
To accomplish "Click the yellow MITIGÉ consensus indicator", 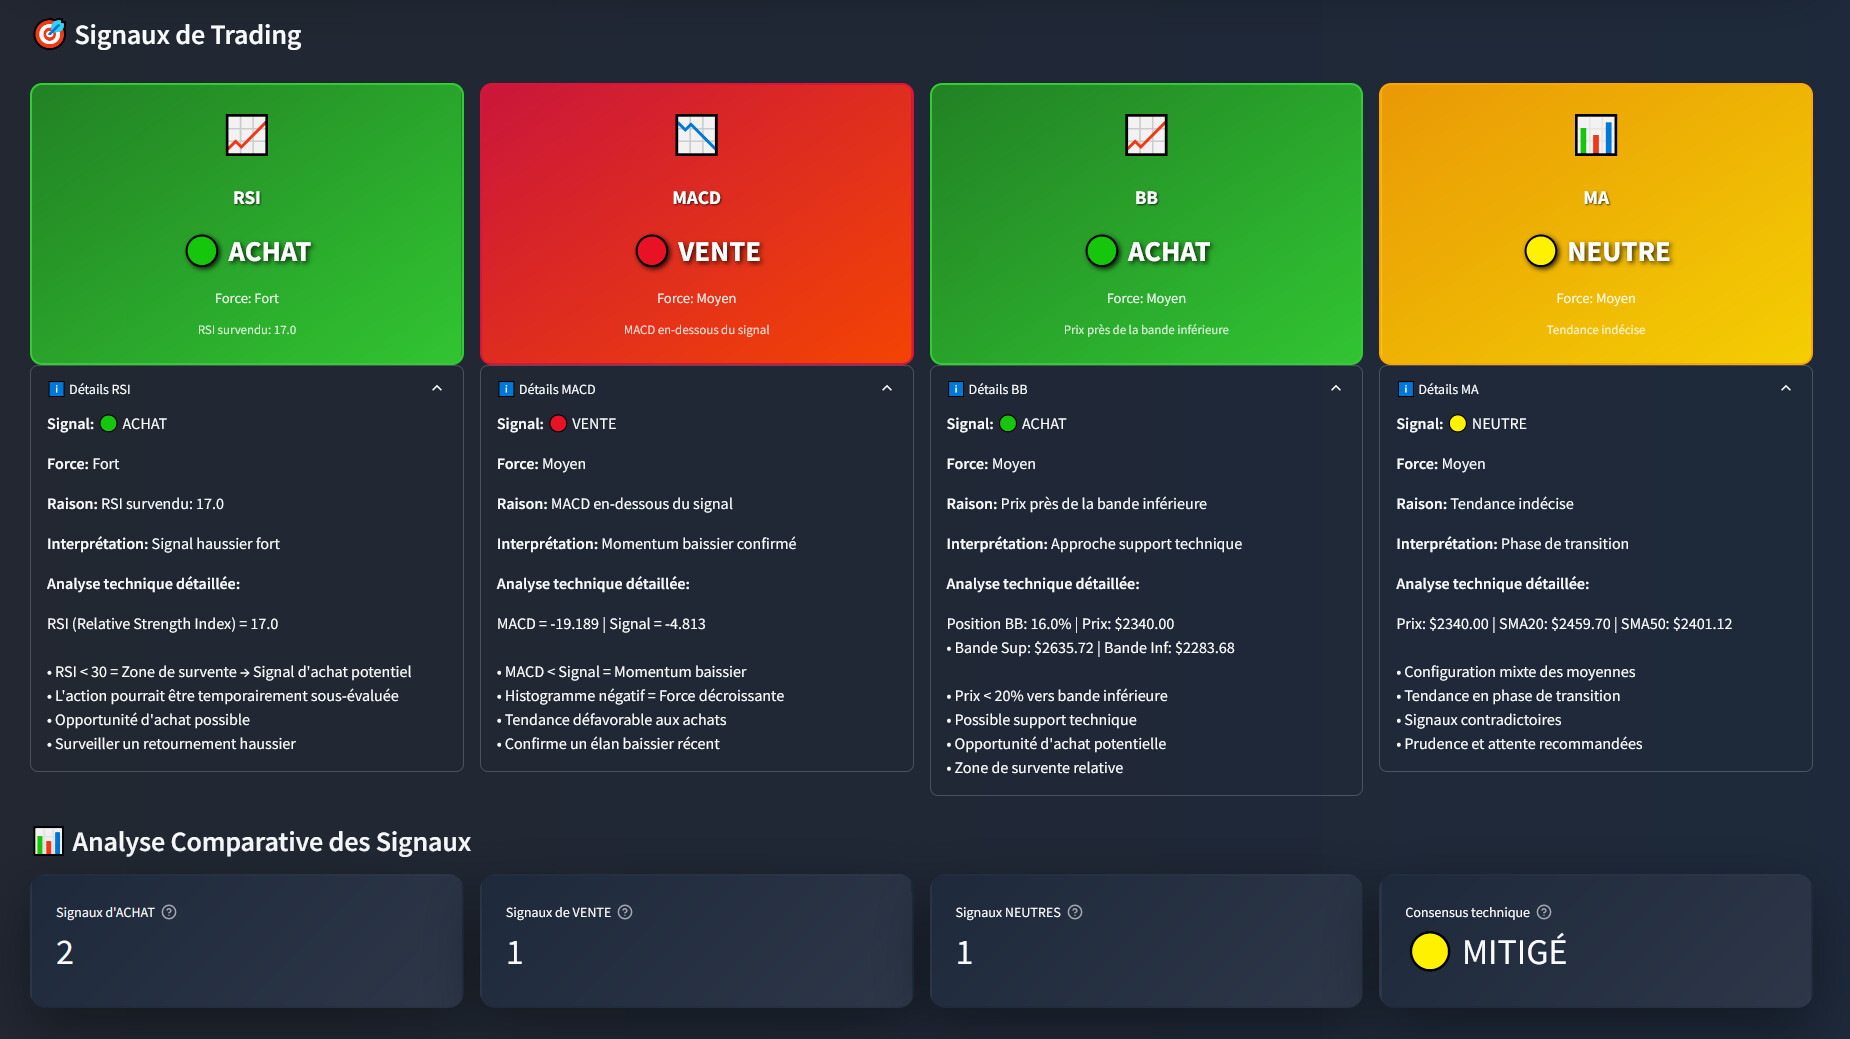I will [1429, 951].
